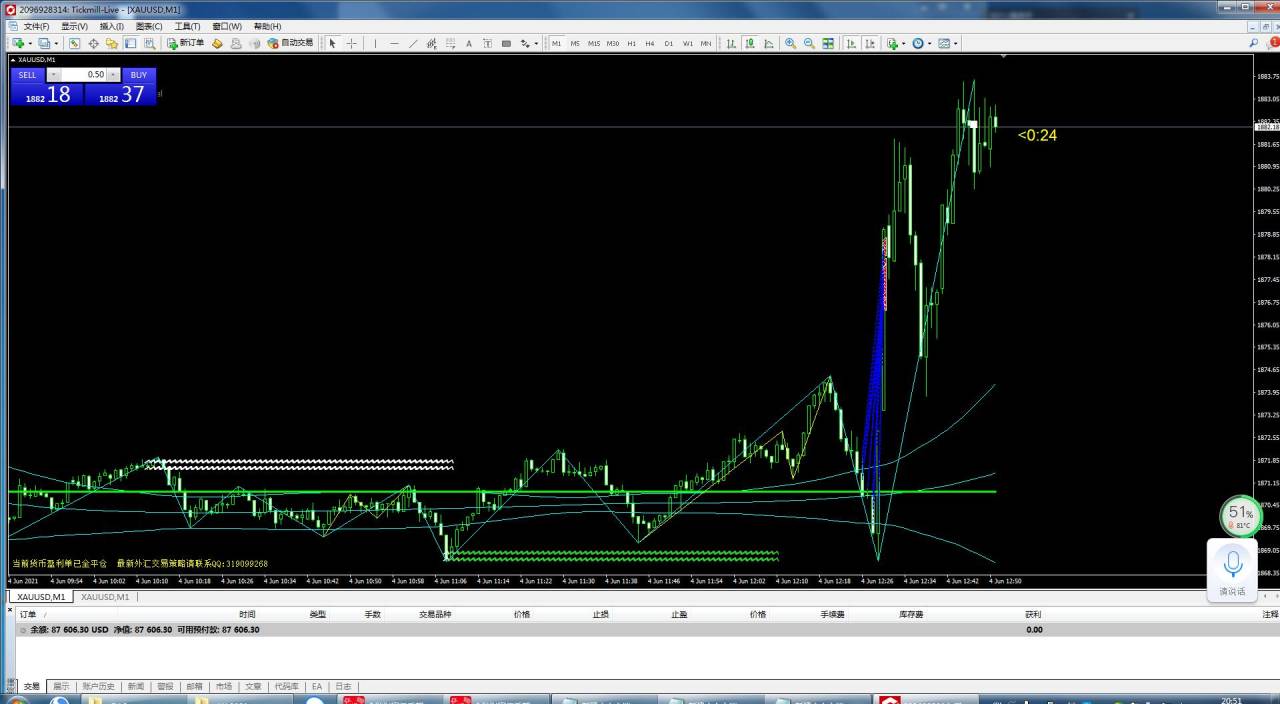Switch to M15 timeframe
The width and height of the screenshot is (1280, 704).
click(594, 43)
